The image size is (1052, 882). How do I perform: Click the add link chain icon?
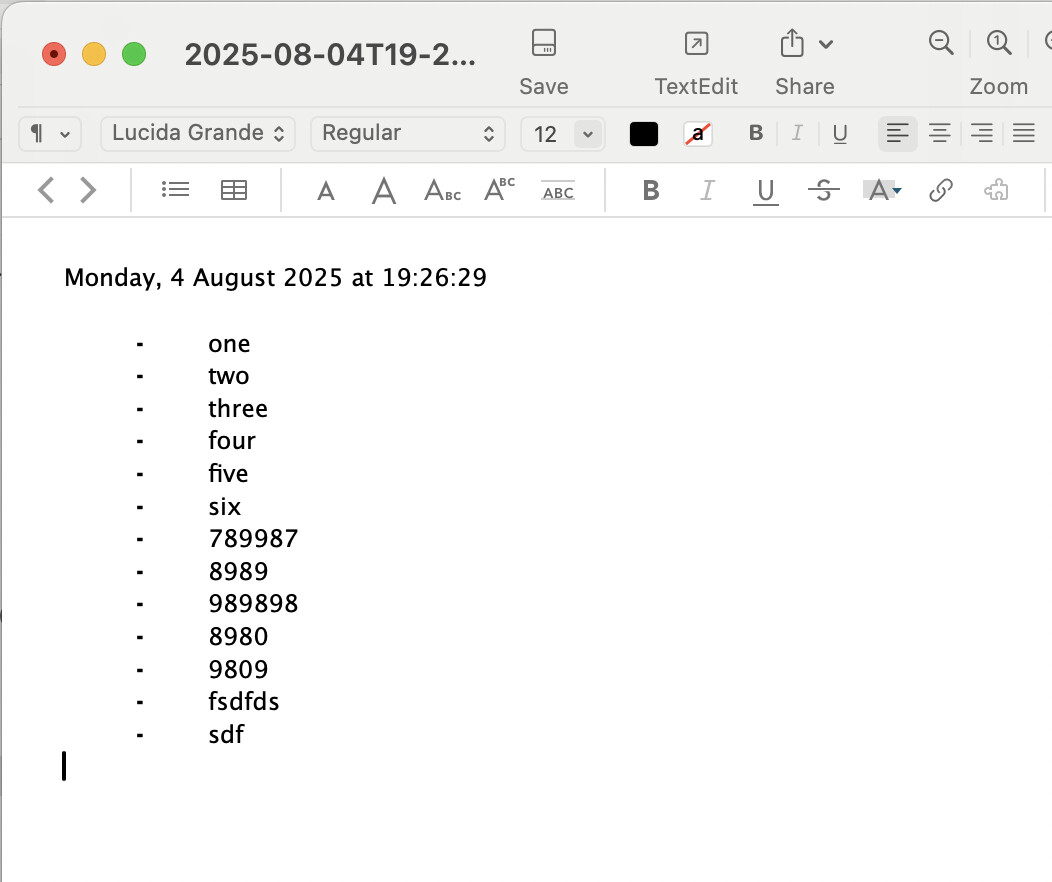point(940,190)
